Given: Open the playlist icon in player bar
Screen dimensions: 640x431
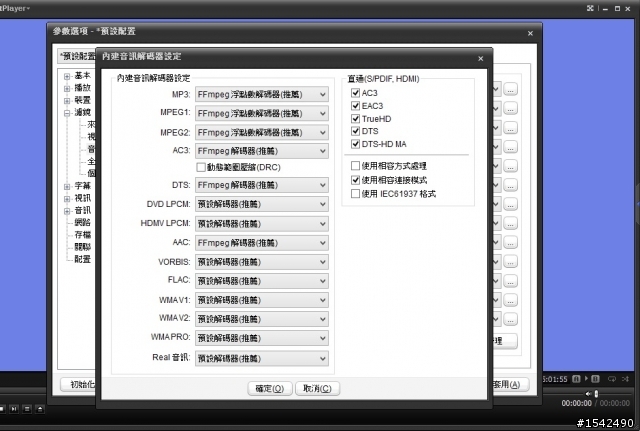Looking at the screenshot, I should click(27, 409).
